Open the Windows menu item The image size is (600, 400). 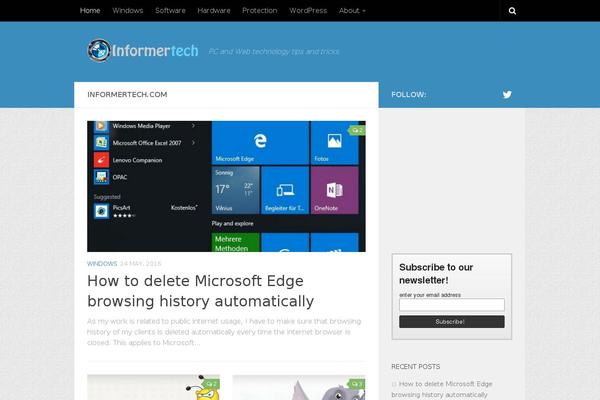(128, 11)
